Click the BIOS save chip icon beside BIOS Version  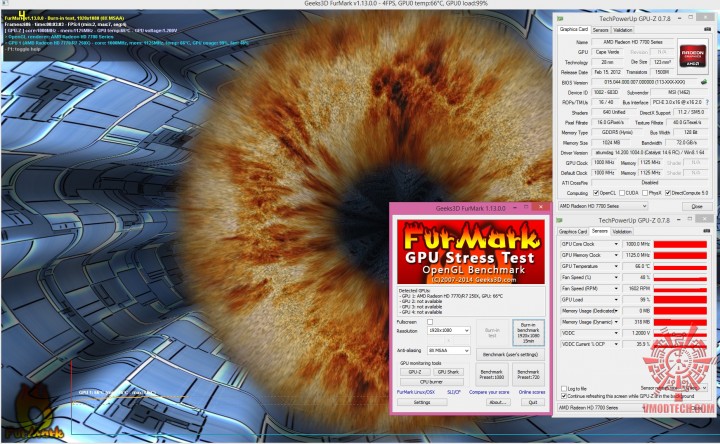coord(703,82)
